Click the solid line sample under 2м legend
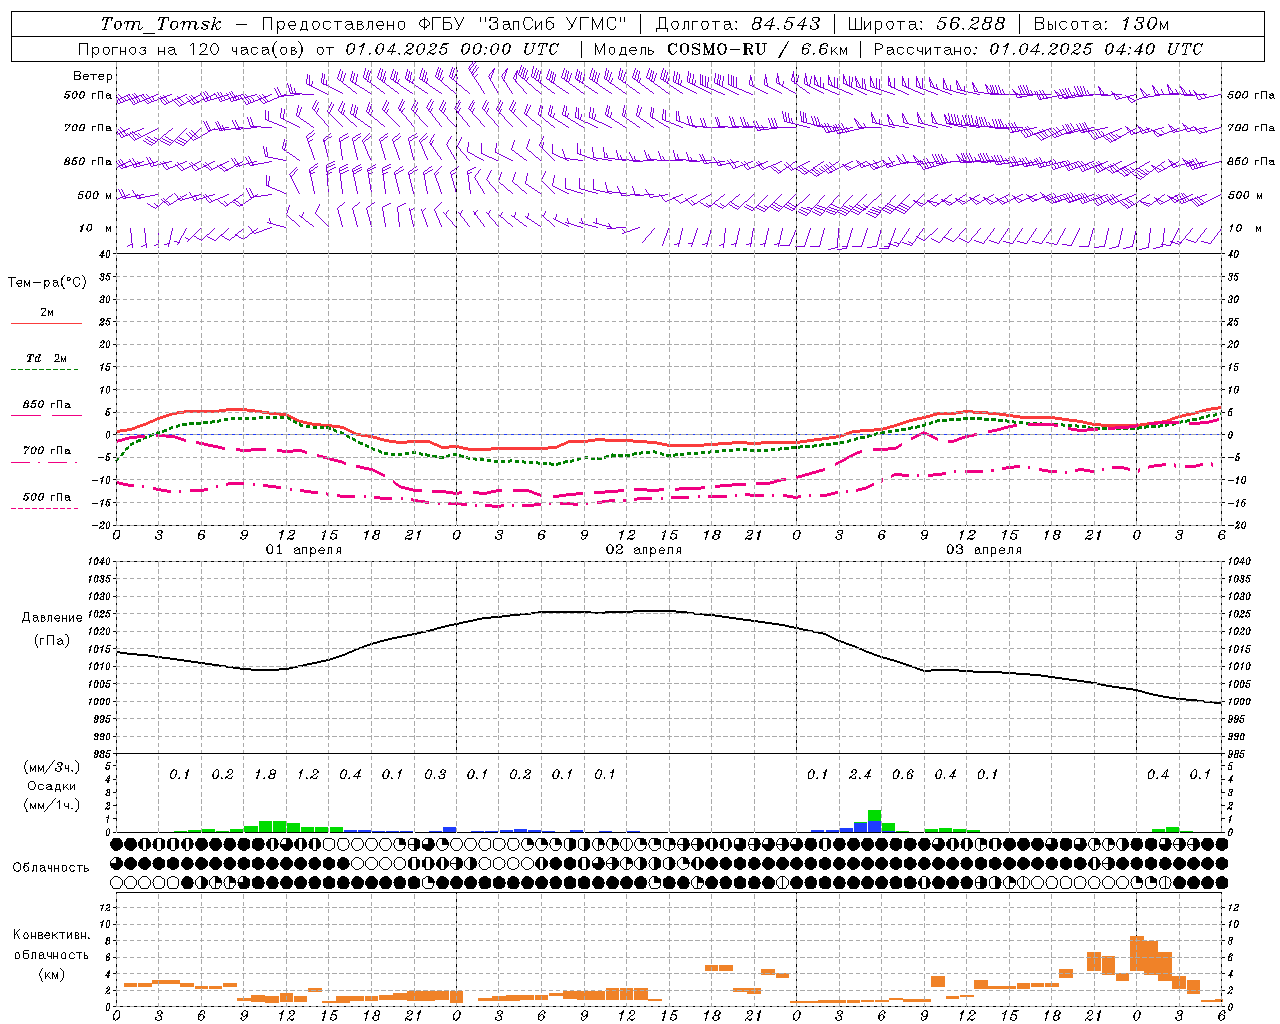 [47, 324]
